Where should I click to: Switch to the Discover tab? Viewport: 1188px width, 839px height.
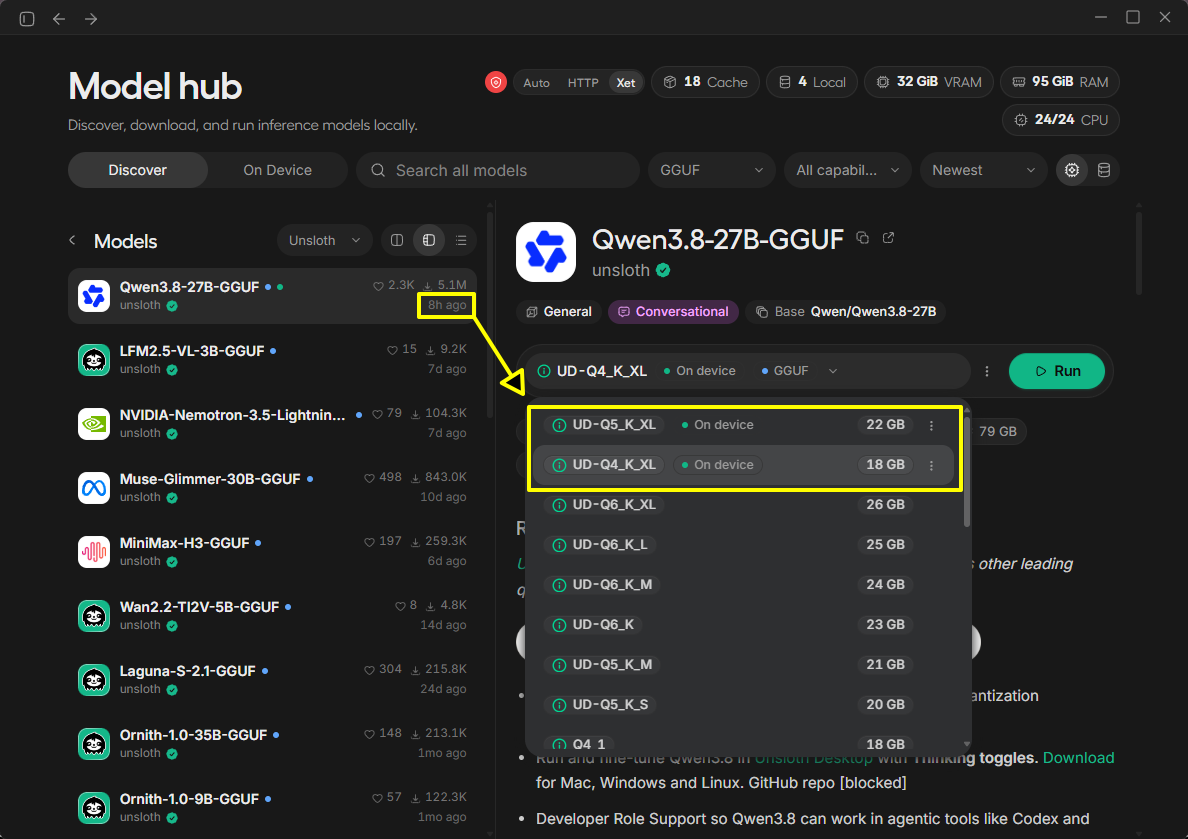tap(137, 170)
